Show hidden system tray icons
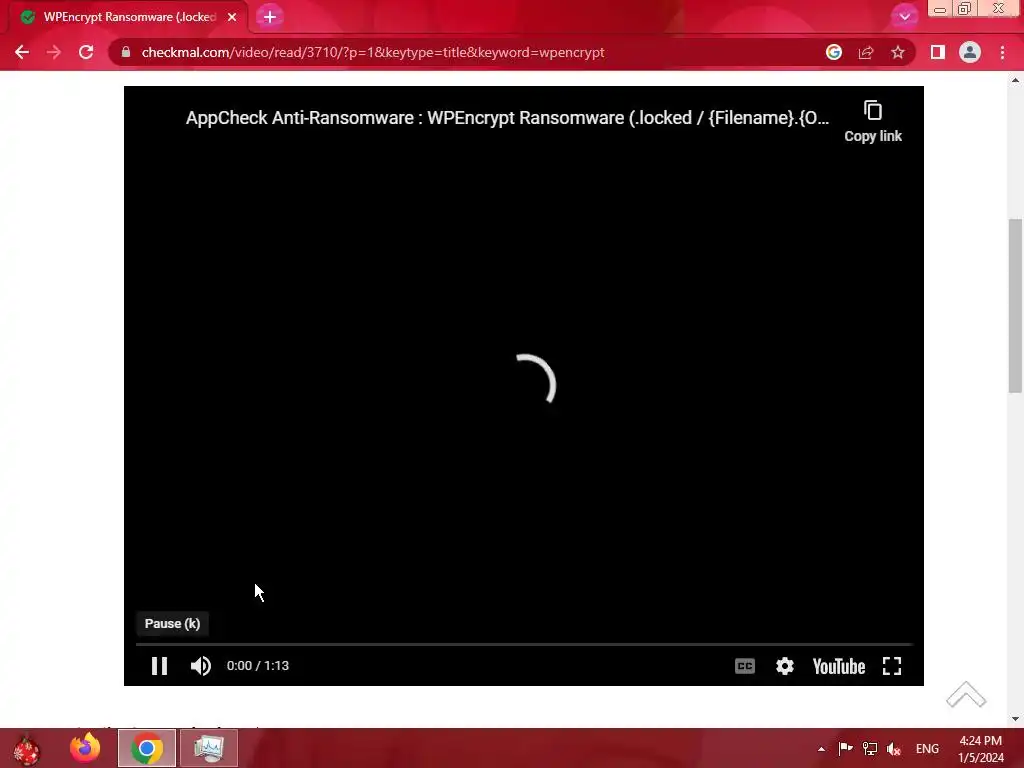The width and height of the screenshot is (1024, 768). (821, 749)
